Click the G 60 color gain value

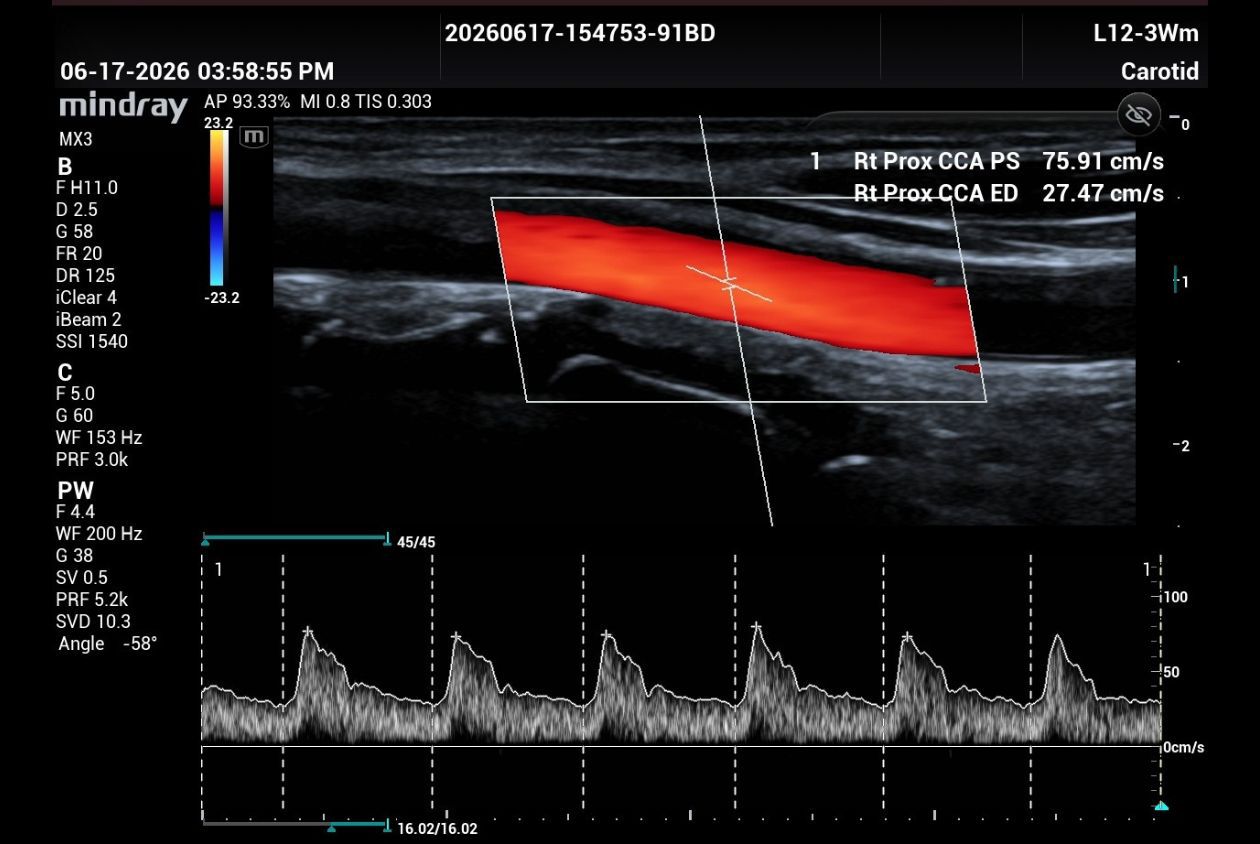[75, 416]
